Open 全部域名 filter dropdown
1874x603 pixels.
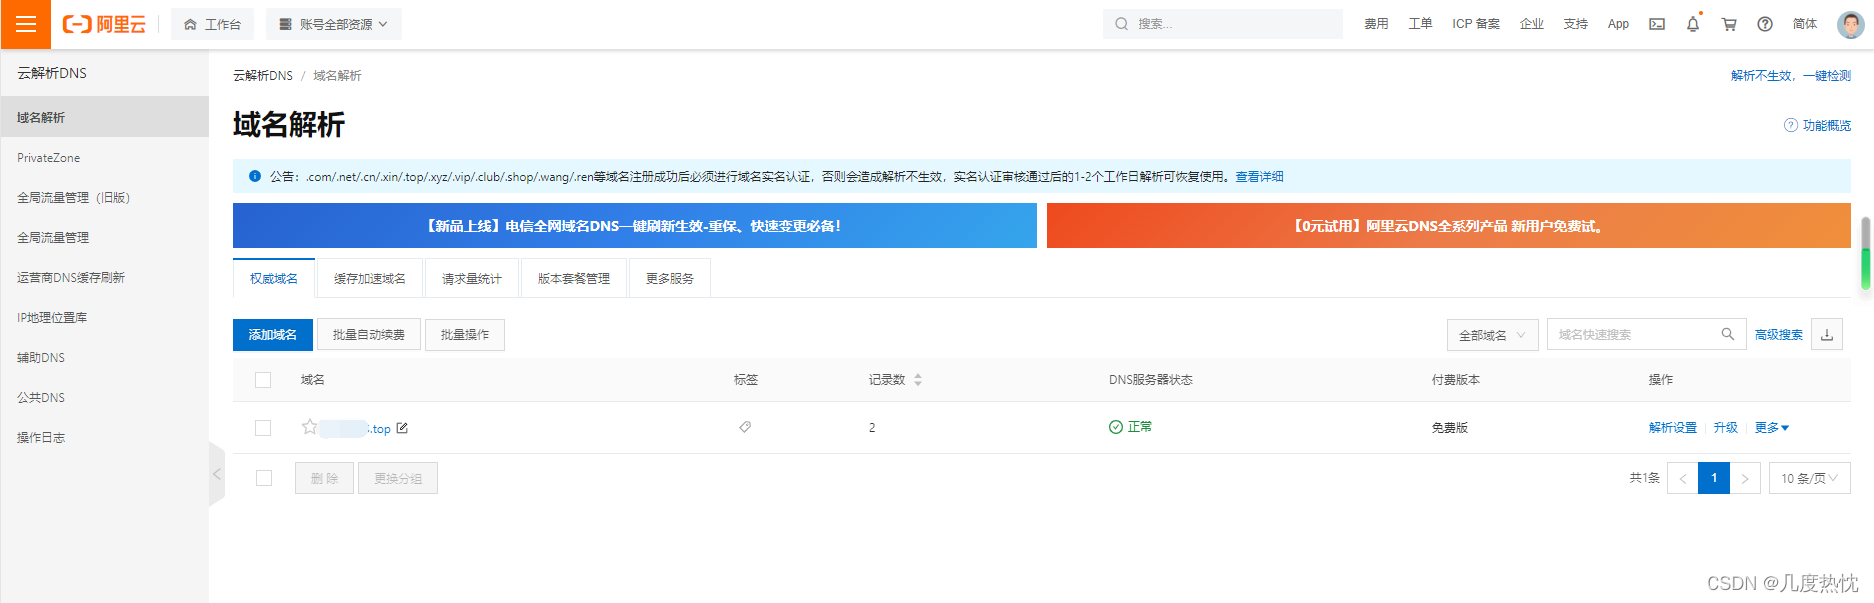tap(1493, 335)
